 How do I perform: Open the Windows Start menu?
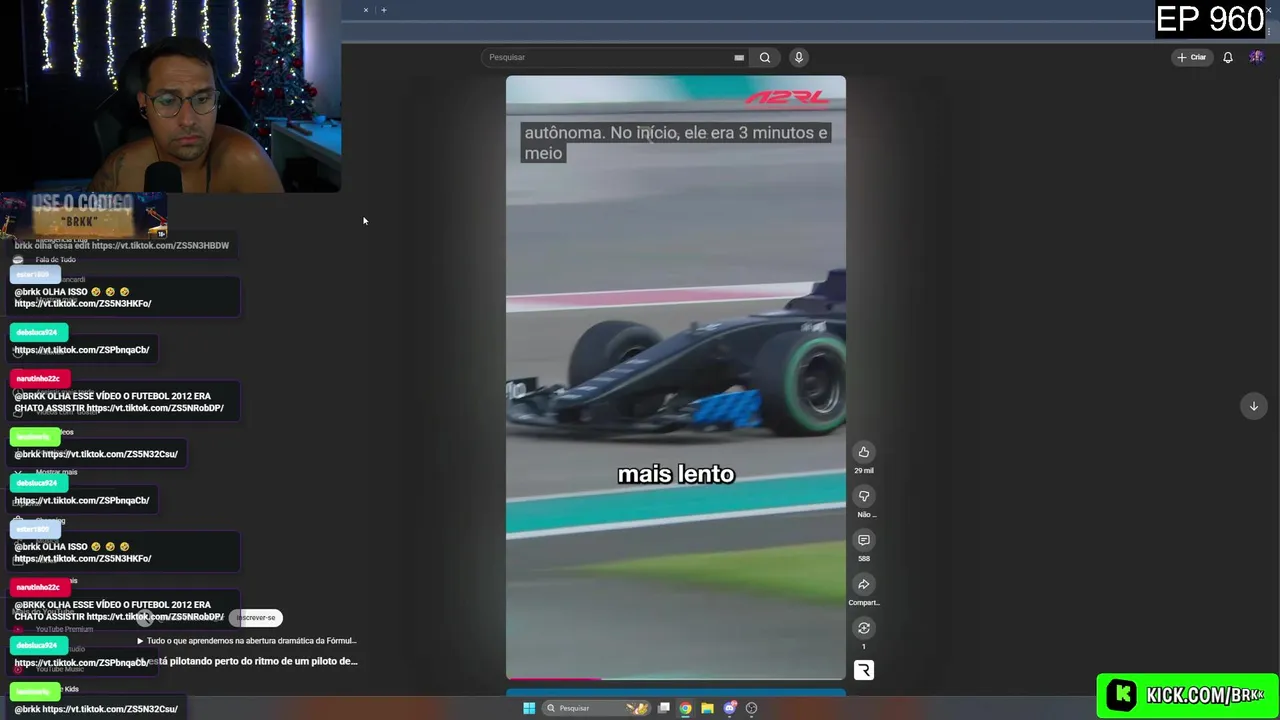pos(529,708)
